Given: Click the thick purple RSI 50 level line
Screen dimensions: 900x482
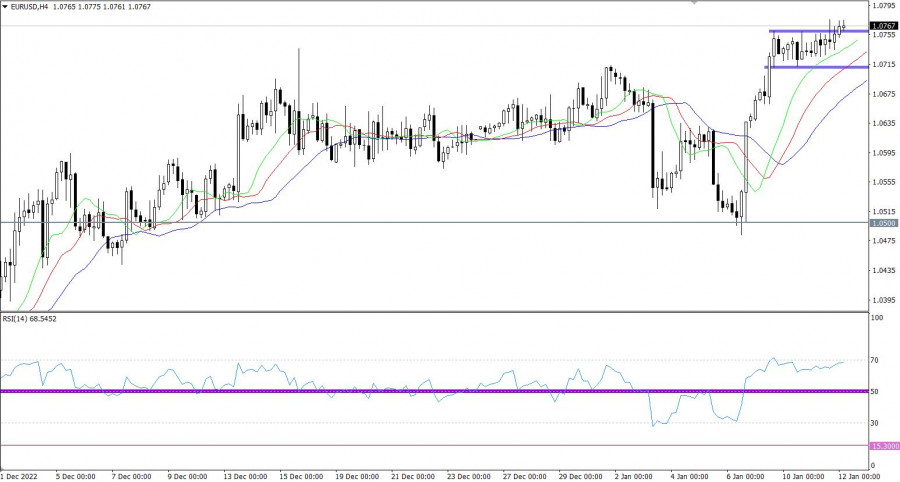Looking at the screenshot, I should pos(400,391).
